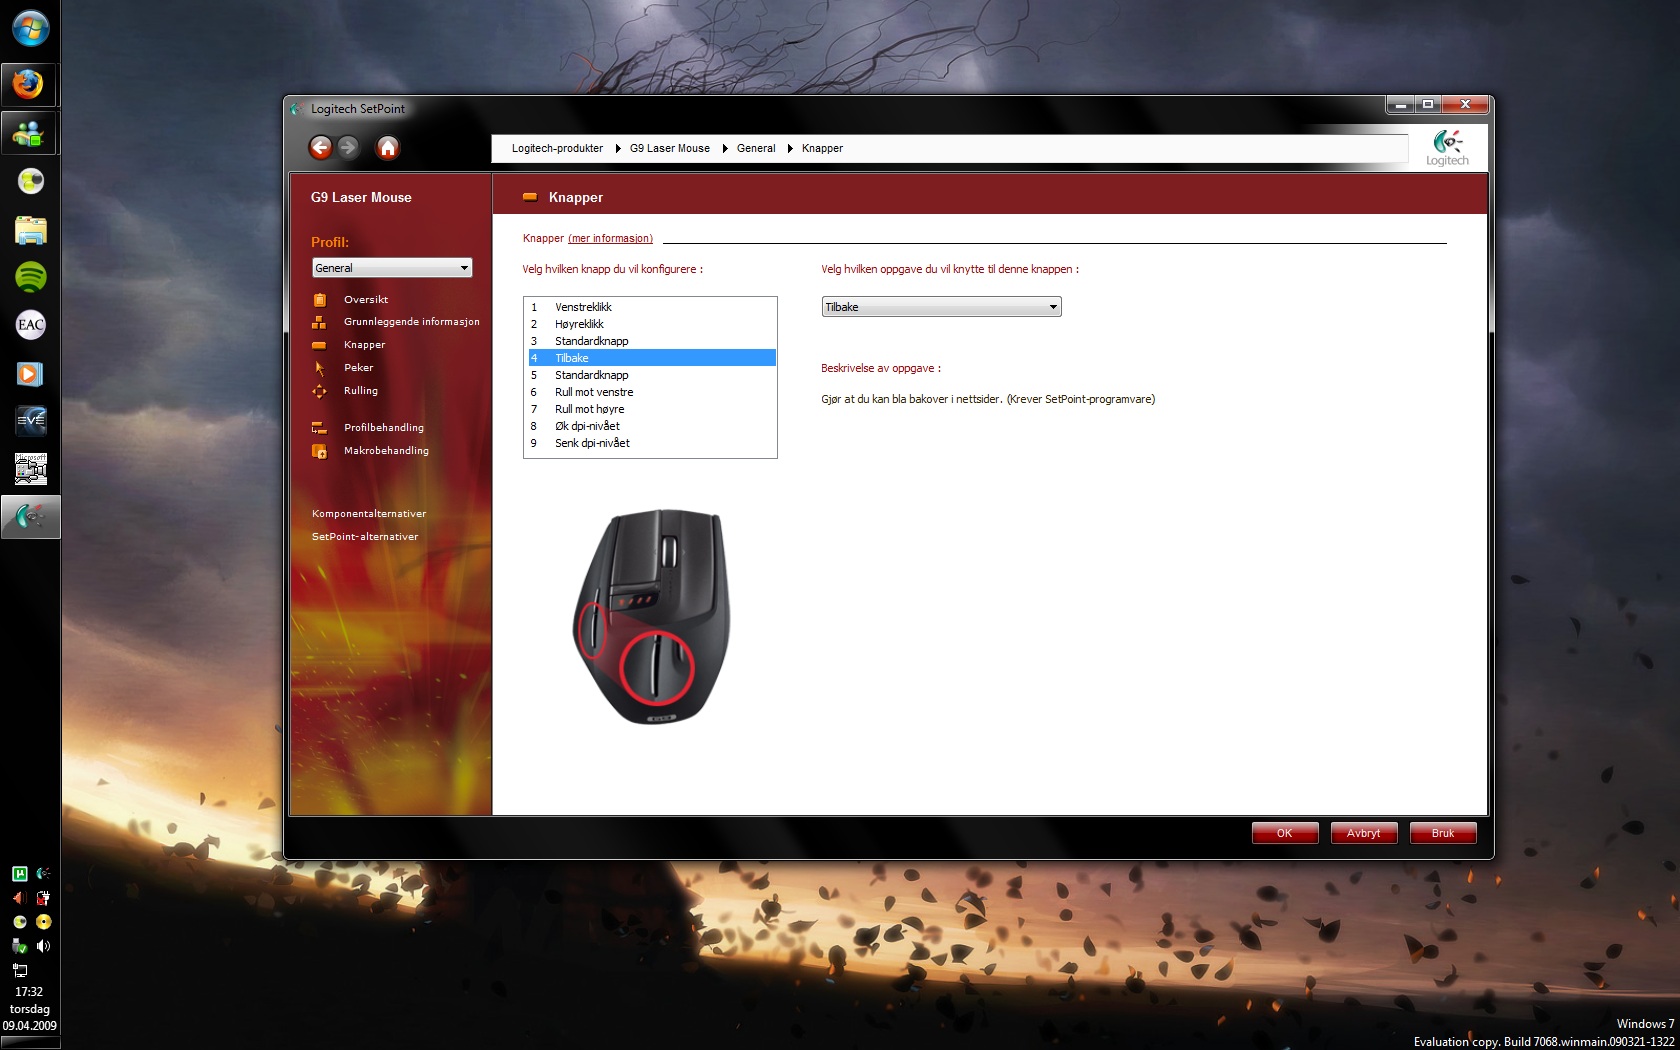This screenshot has width=1680, height=1050.
Task: Select Øk dpi-nivået in list
Action: tap(651, 426)
